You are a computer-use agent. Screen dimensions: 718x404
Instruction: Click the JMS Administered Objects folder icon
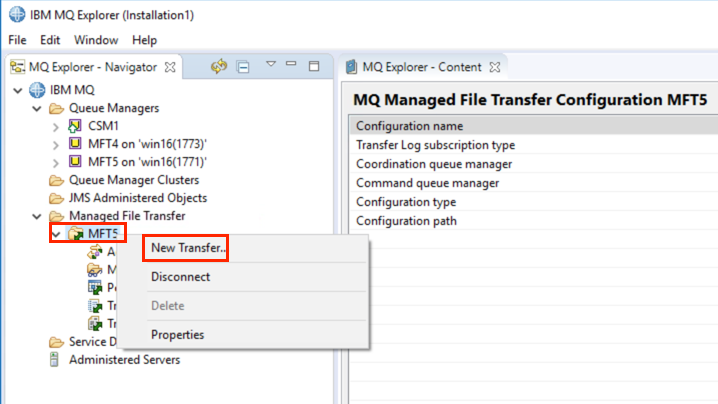click(56, 198)
